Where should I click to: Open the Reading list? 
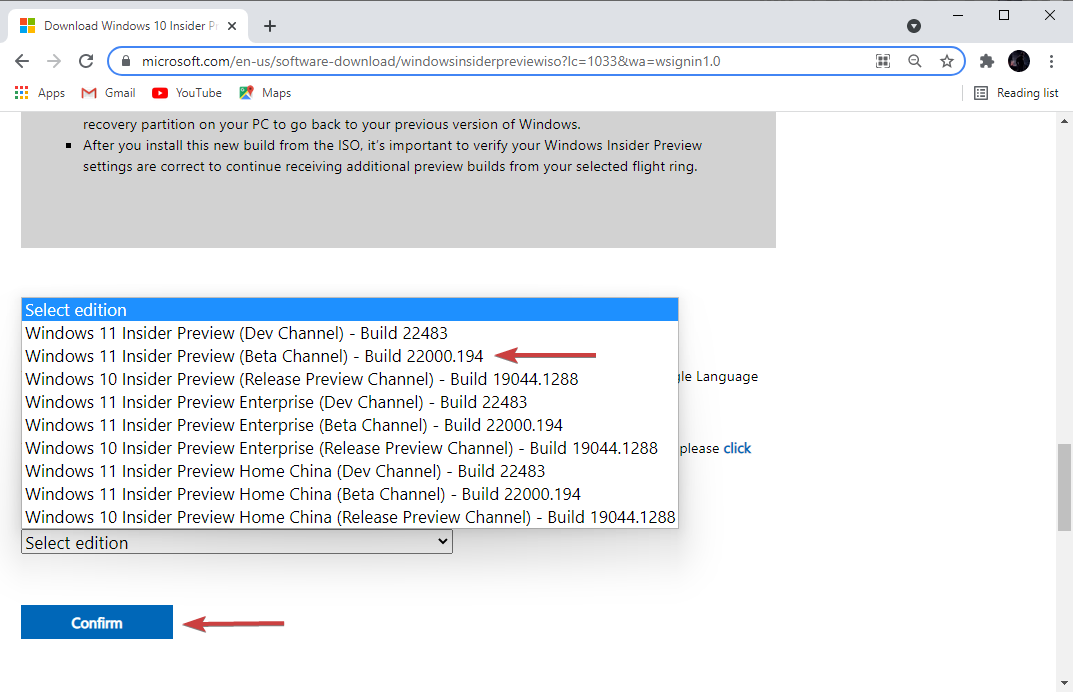(x=1016, y=93)
